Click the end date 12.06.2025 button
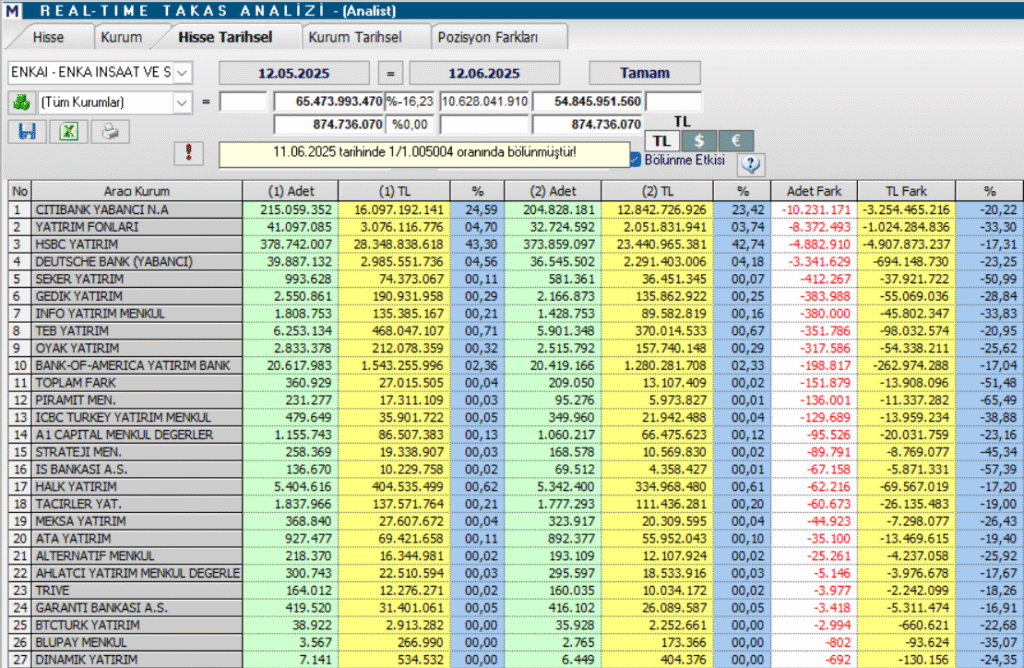The height and width of the screenshot is (668, 1024). [x=484, y=73]
